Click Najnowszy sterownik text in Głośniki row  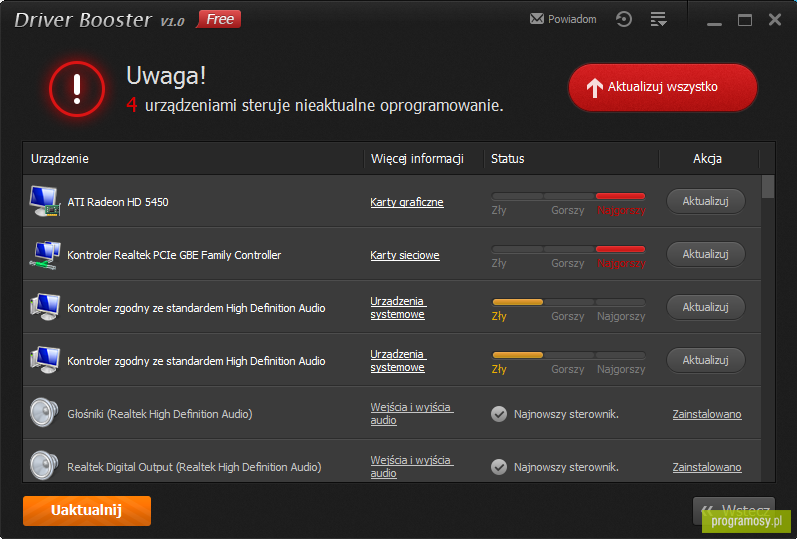[x=566, y=414]
